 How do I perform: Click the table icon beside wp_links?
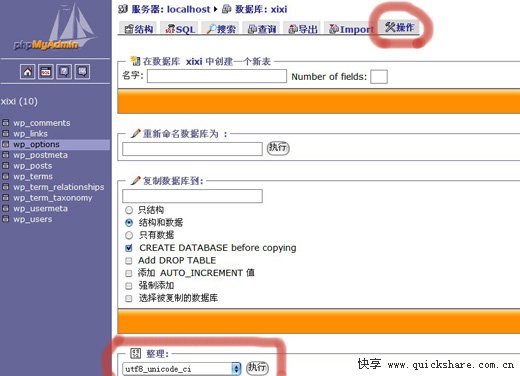[5, 133]
